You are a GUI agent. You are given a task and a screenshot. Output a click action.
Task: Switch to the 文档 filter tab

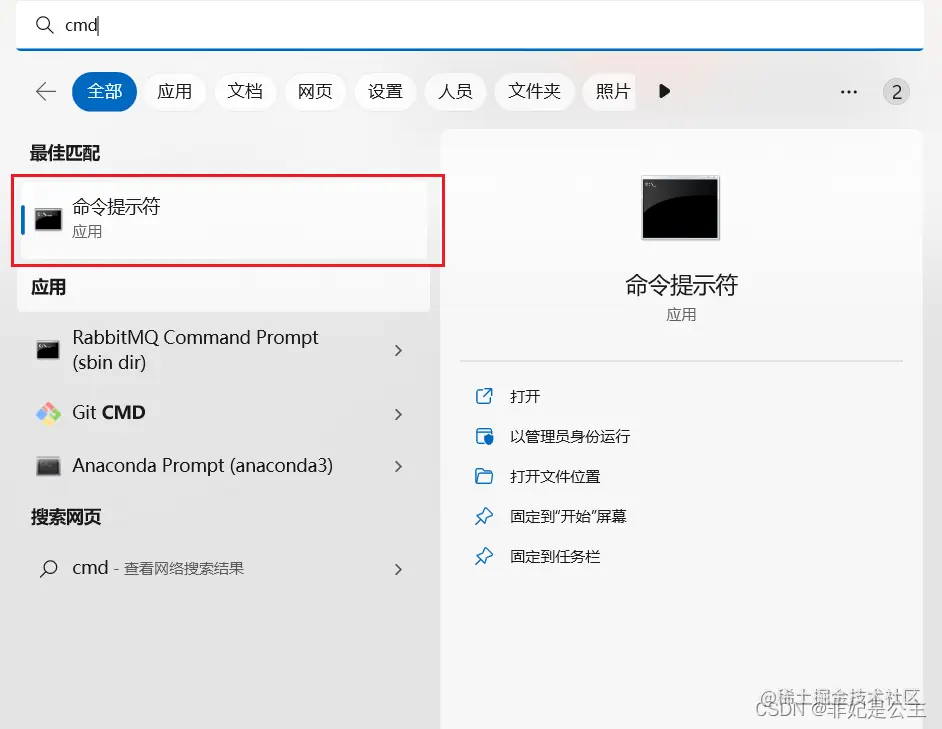coord(245,91)
